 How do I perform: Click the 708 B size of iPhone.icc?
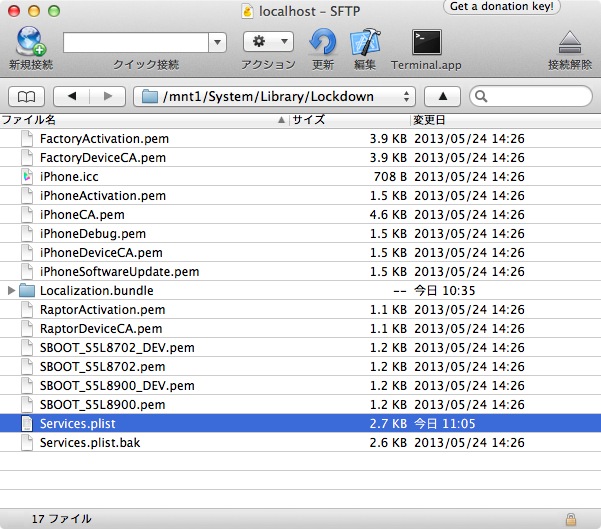click(x=390, y=177)
